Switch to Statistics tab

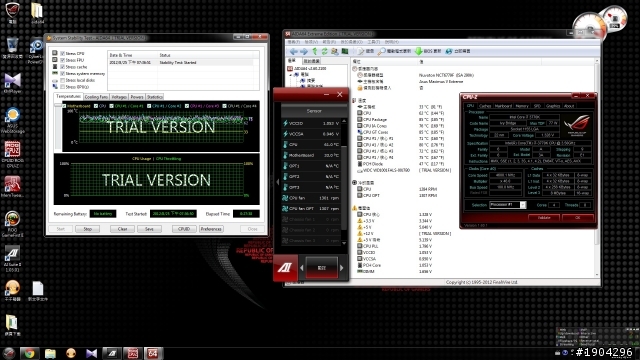point(155,97)
